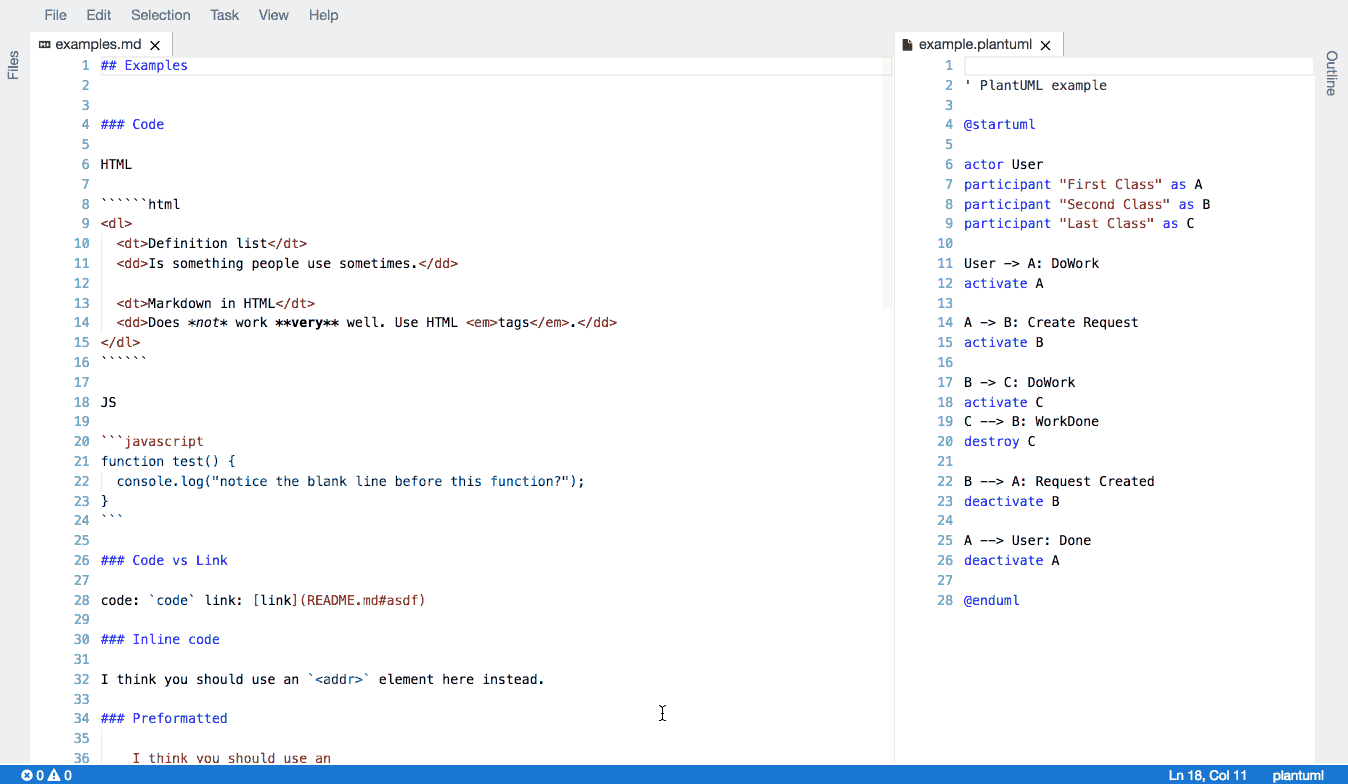This screenshot has height=784, width=1348.
Task: Click the Ln 18, Col 11 cursor position indicator
Action: pos(1210,775)
